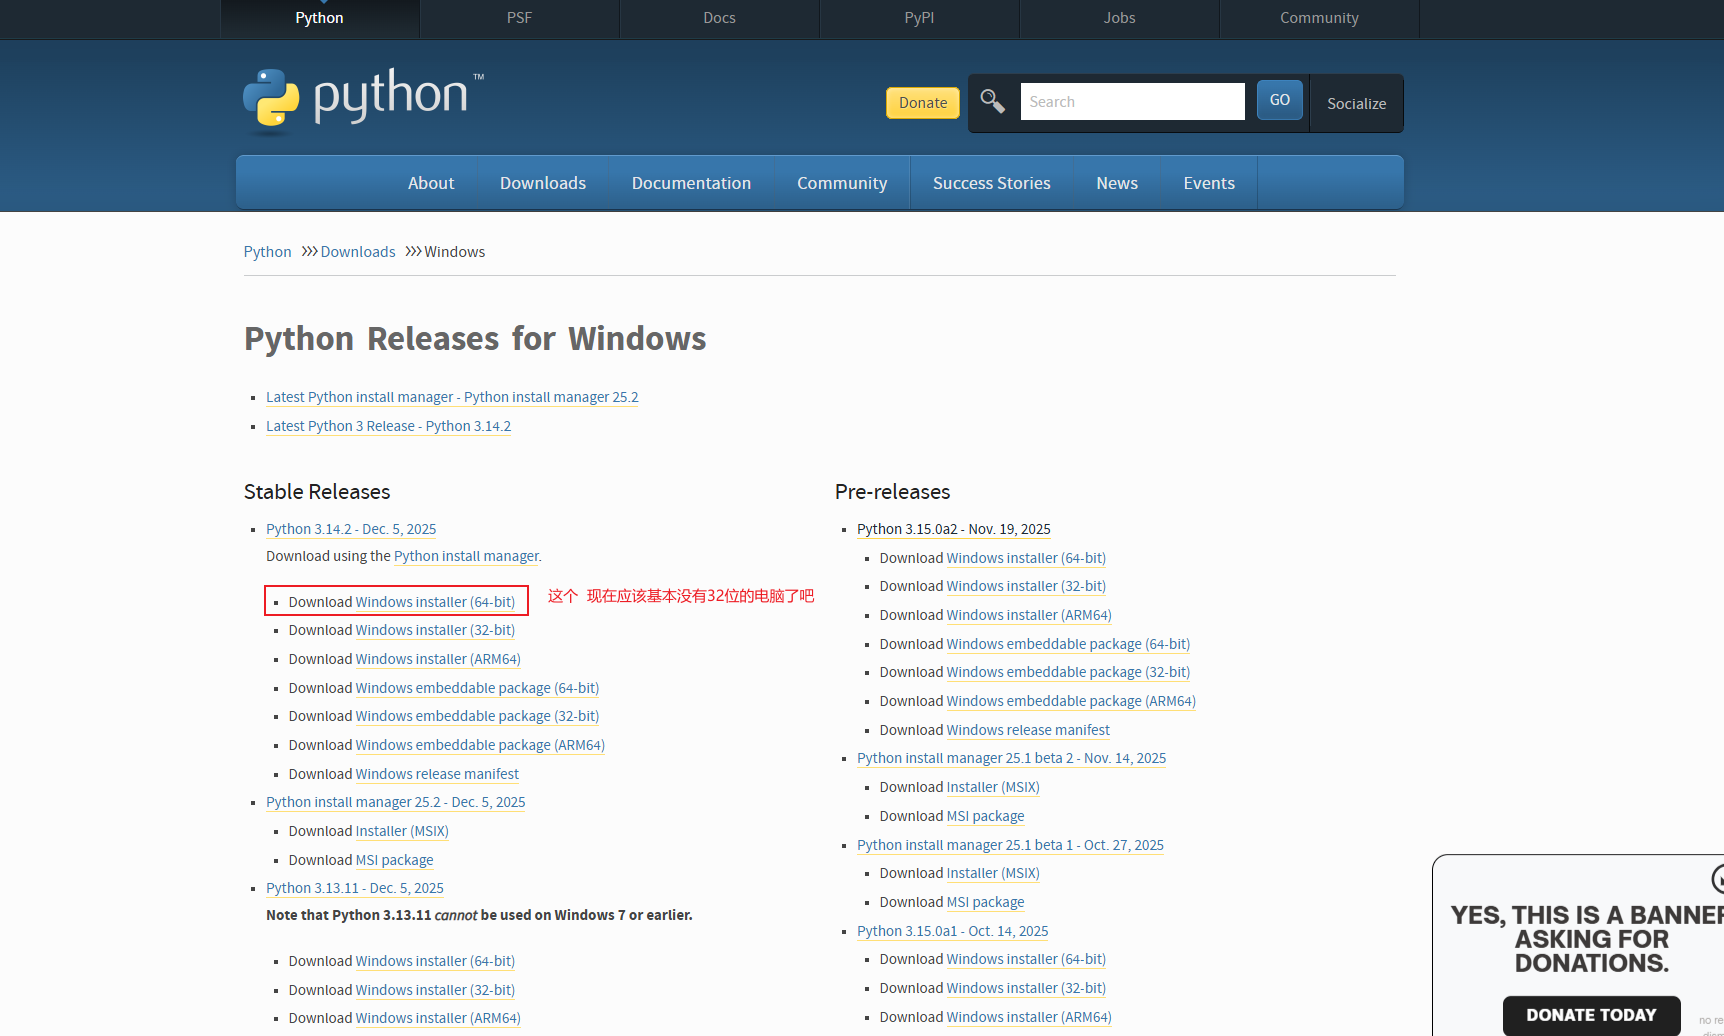Open the Success Stories page
The height and width of the screenshot is (1036, 1724).
click(x=991, y=182)
